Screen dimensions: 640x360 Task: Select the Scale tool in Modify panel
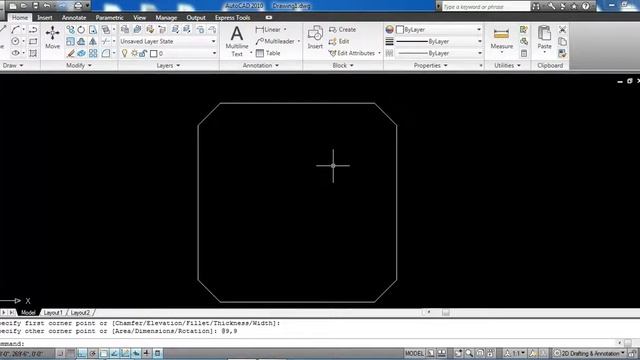coord(71,42)
